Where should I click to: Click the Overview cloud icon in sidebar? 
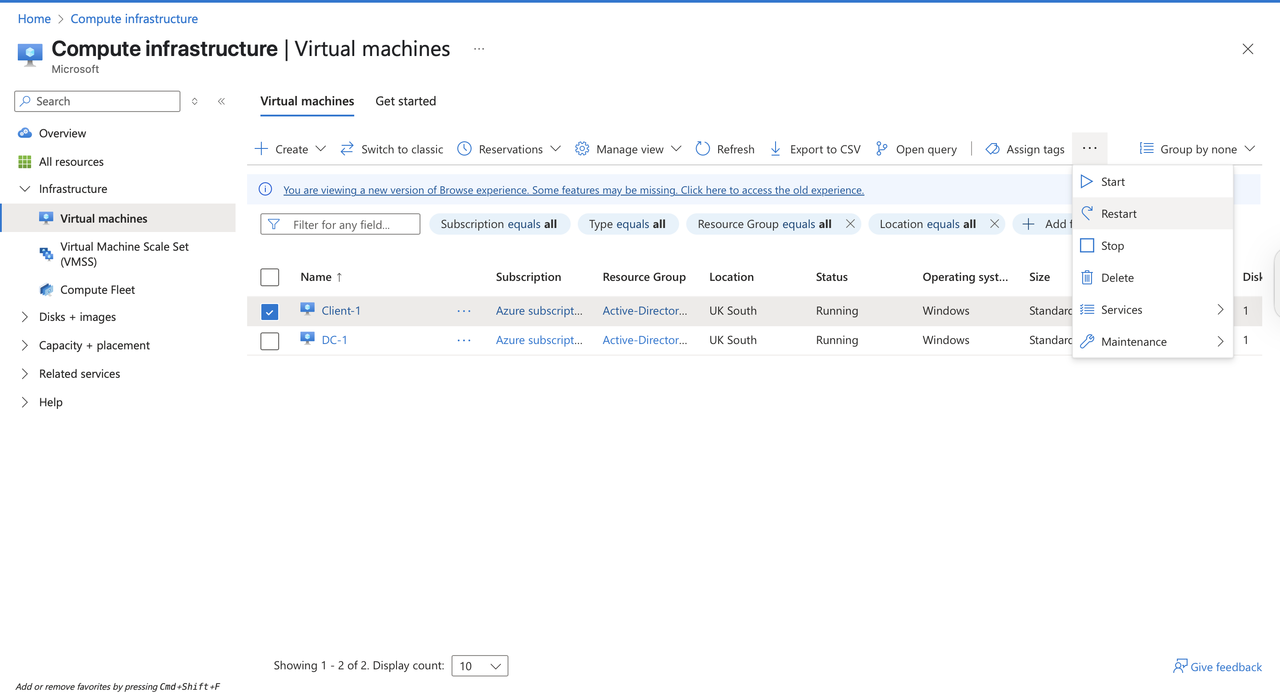(25, 133)
